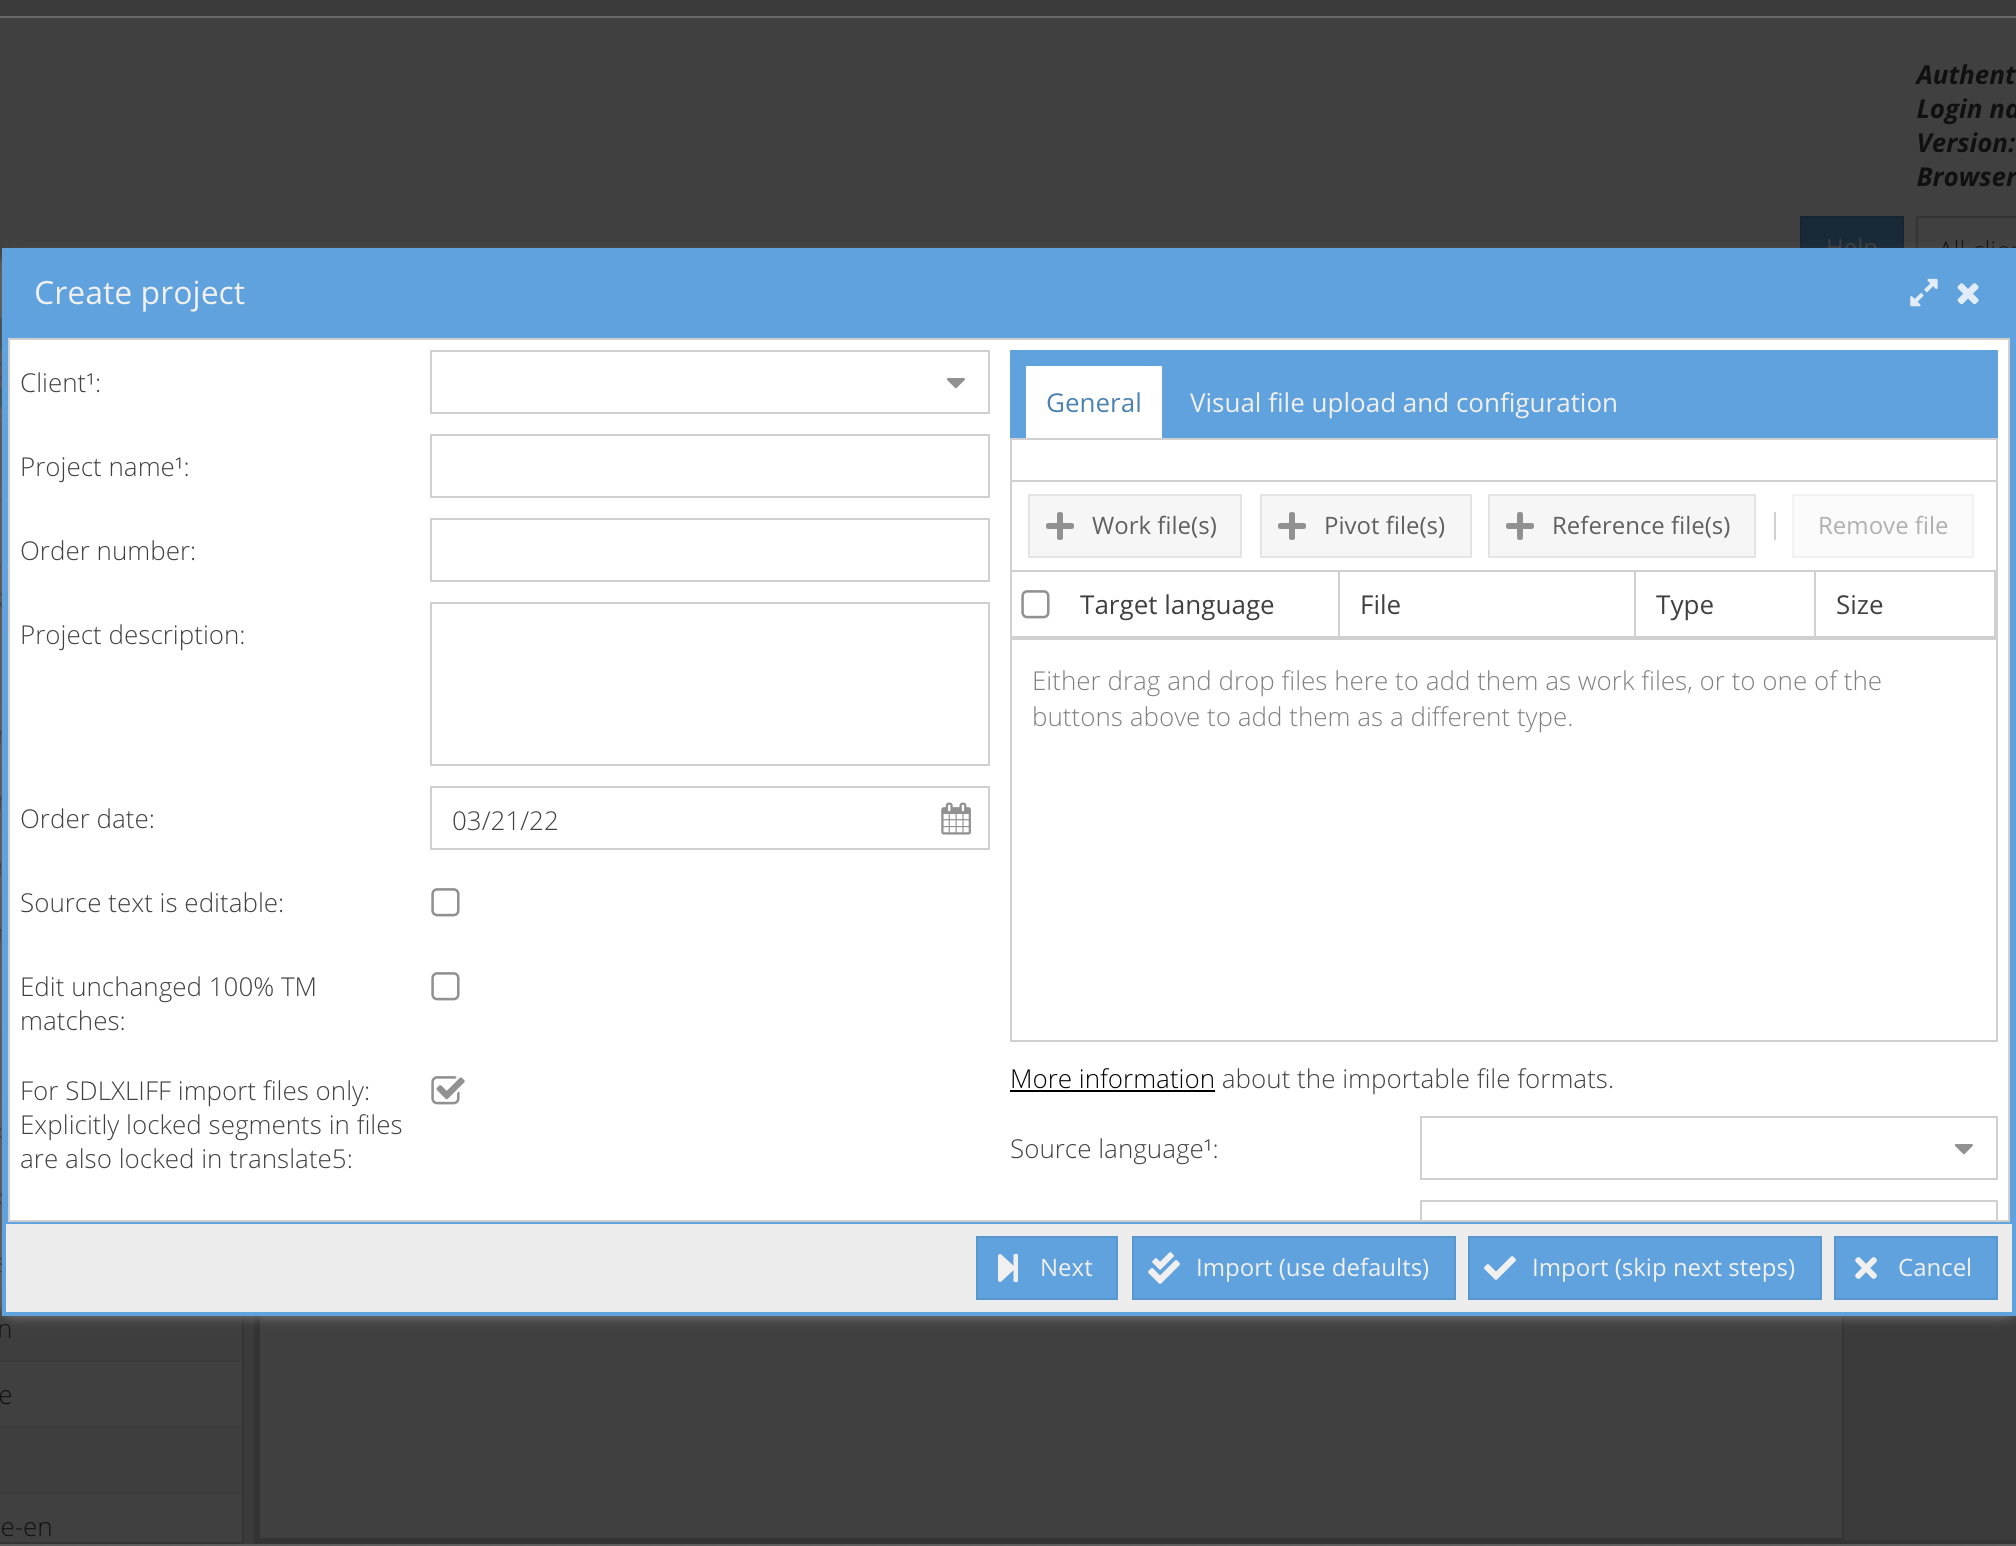Viewport: 2016px width, 1546px height.
Task: Open More information link on file formats
Action: pyautogui.click(x=1111, y=1079)
